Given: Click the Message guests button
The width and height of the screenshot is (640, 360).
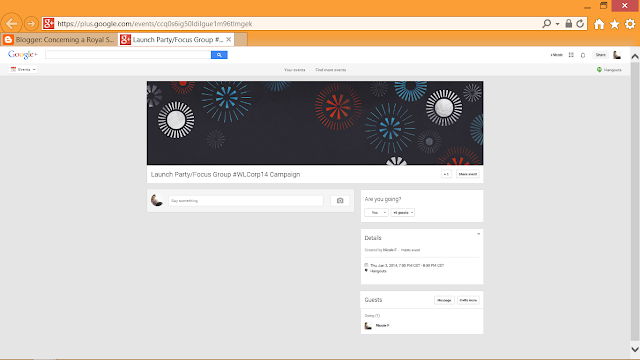Looking at the screenshot, I should 444,300.
